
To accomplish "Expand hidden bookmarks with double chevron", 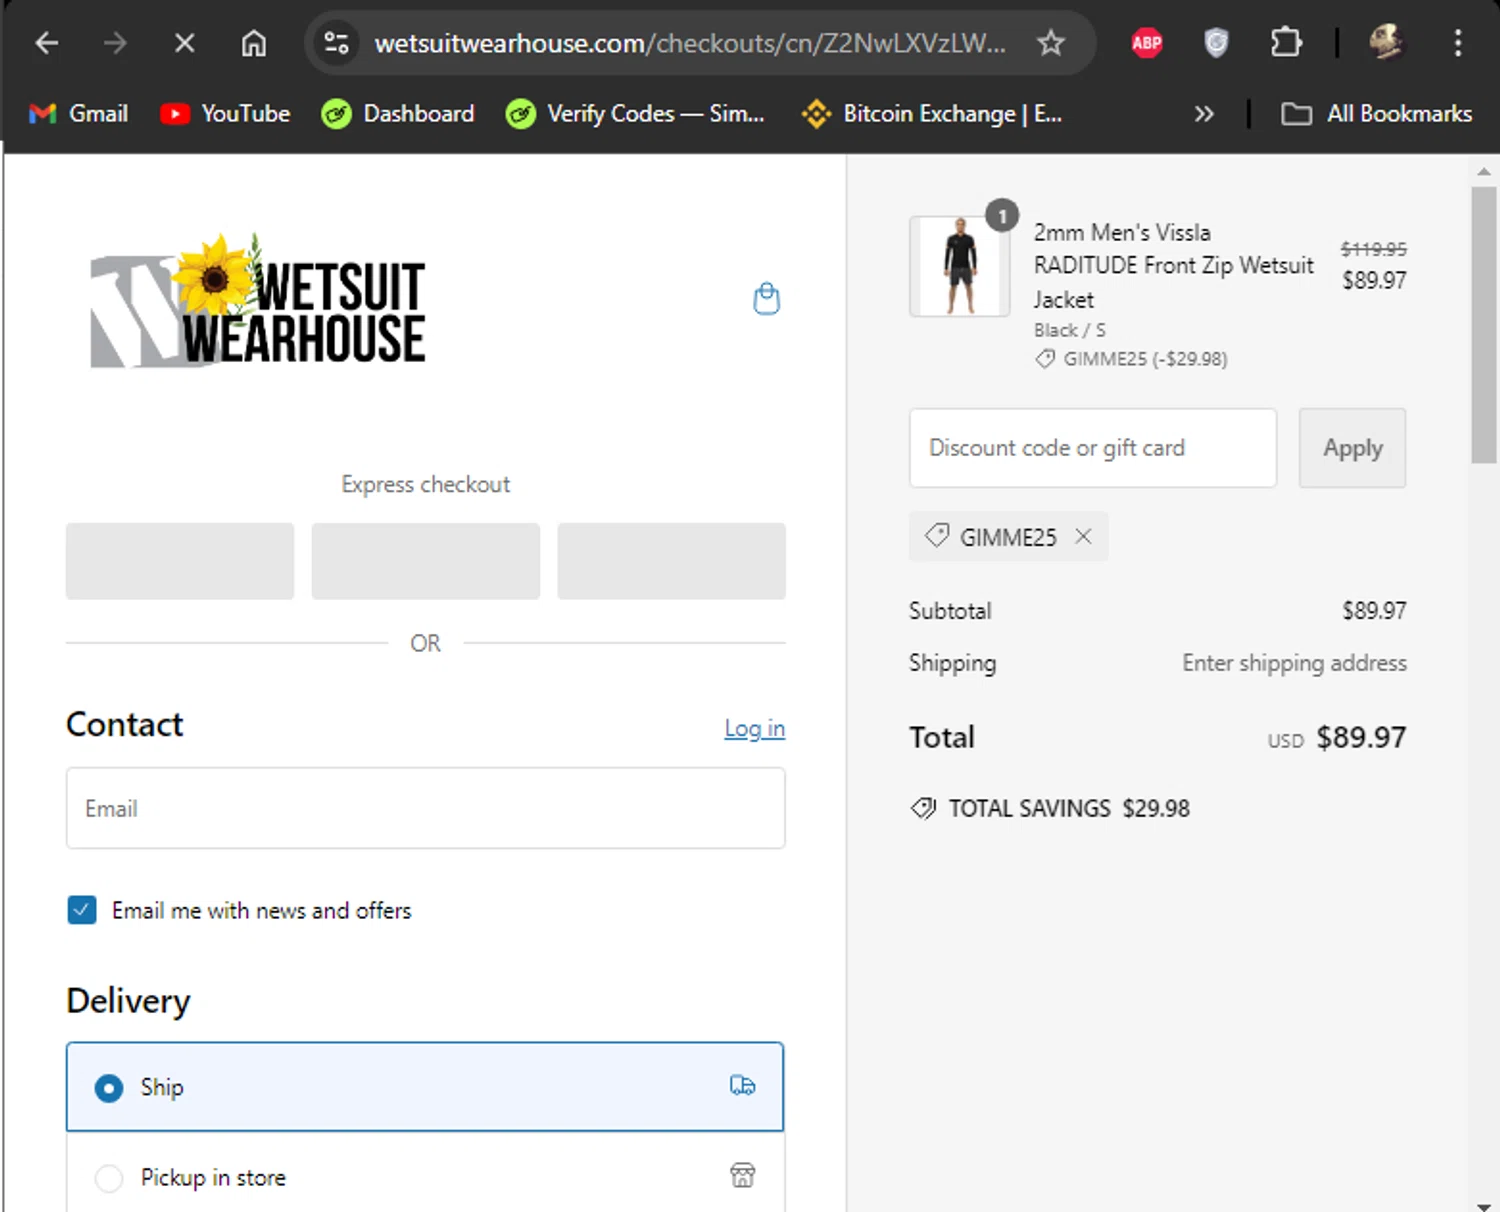I will [x=1204, y=114].
